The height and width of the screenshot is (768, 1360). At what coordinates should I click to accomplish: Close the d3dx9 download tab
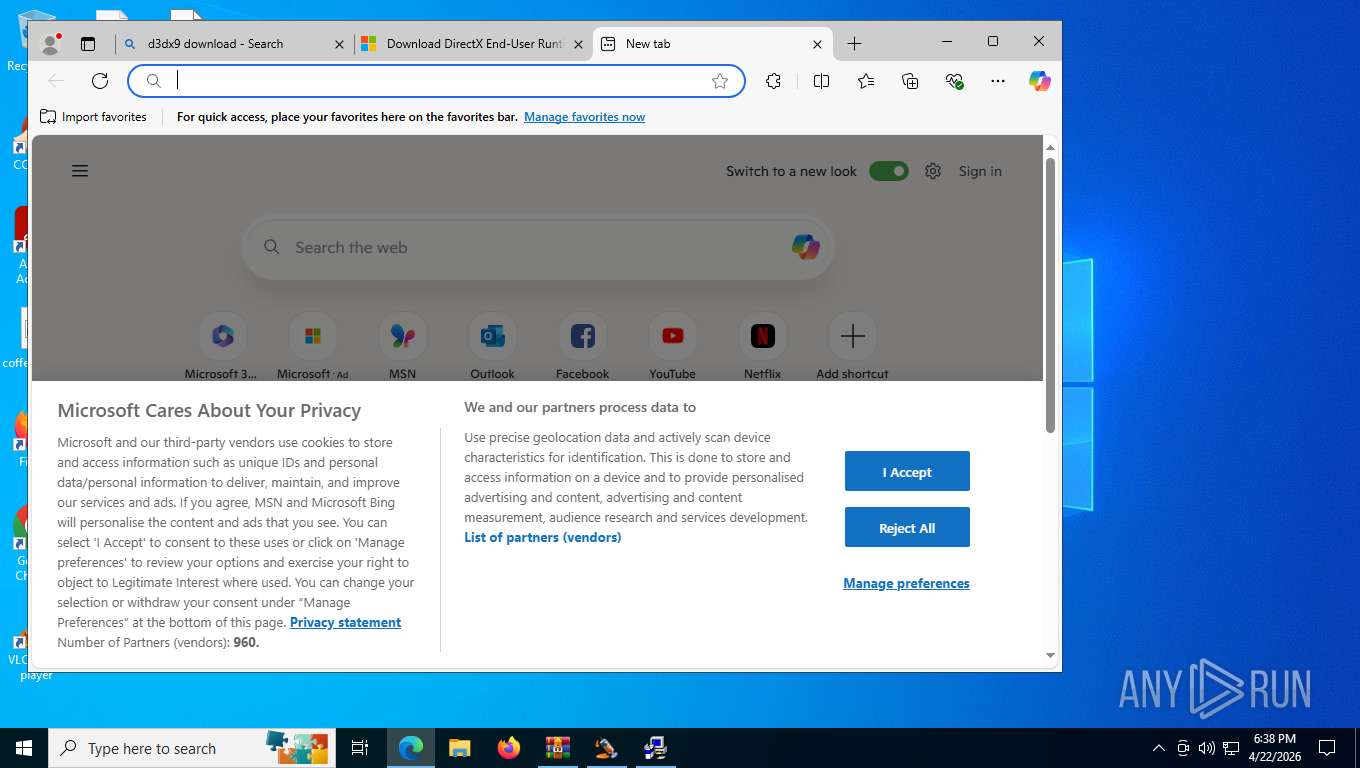click(339, 44)
